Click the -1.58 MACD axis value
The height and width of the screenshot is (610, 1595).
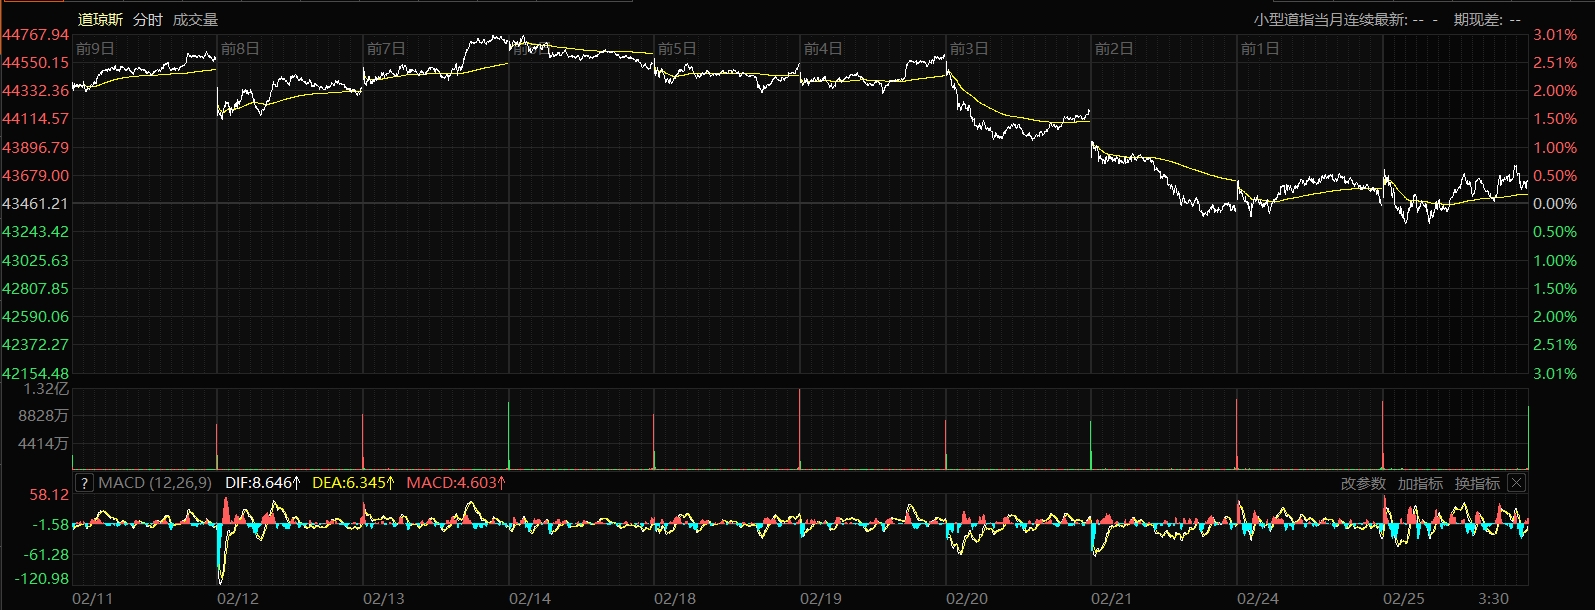tap(50, 524)
